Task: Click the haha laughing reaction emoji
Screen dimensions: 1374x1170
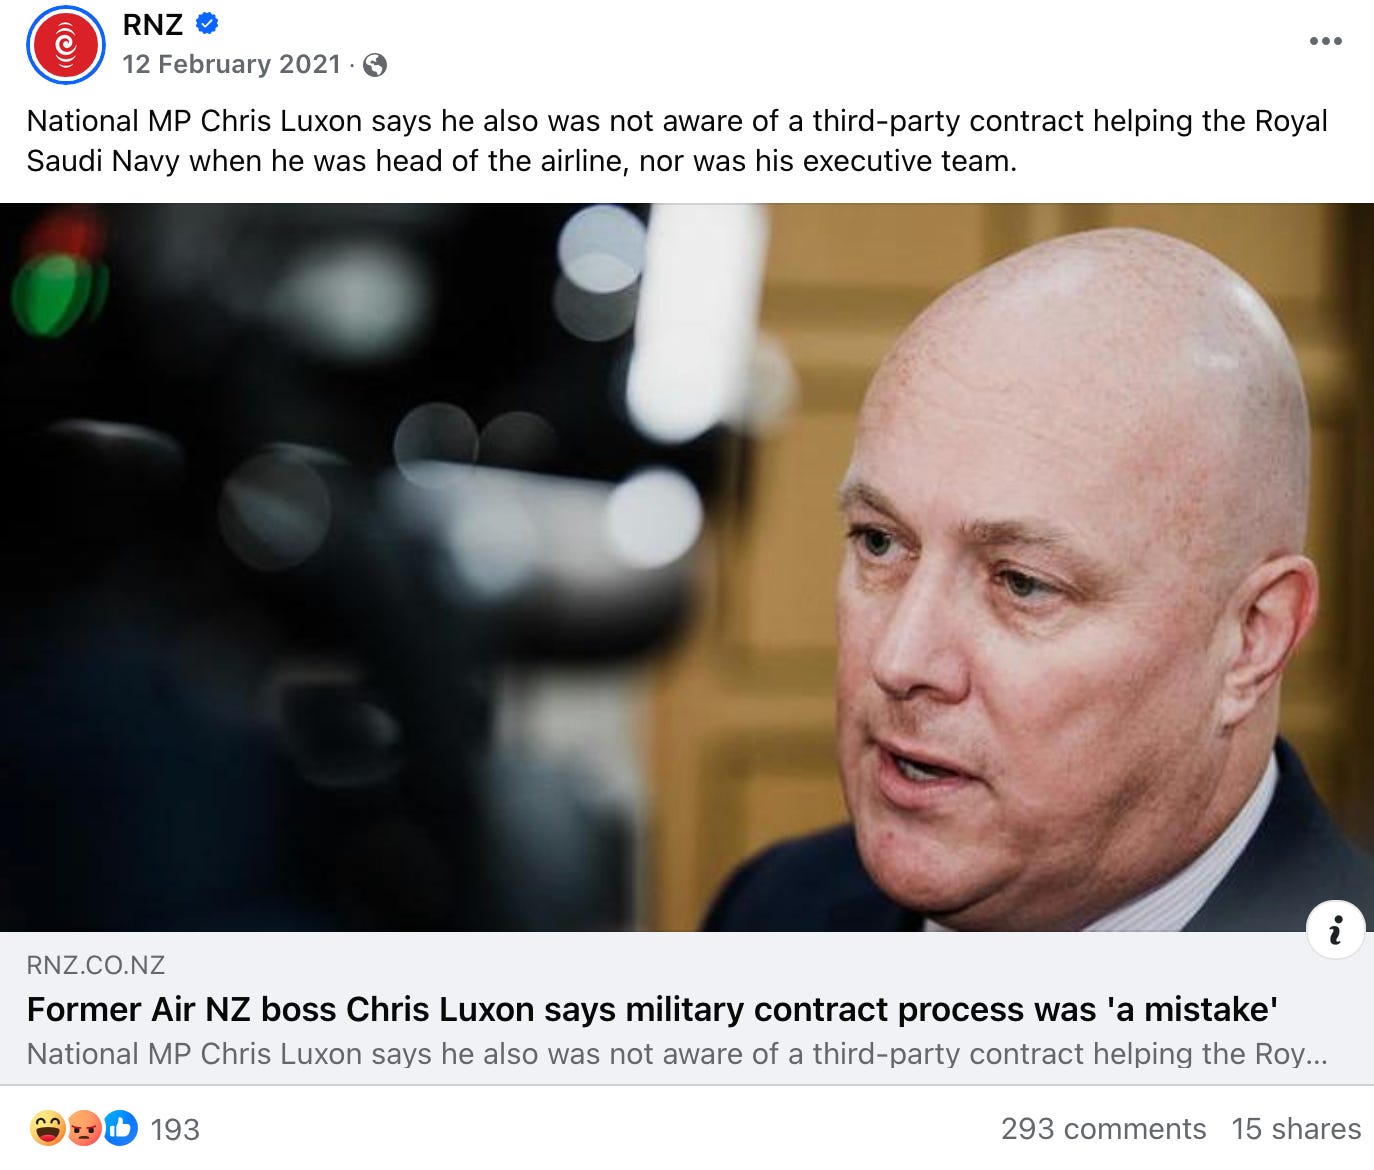Action: tap(47, 1129)
